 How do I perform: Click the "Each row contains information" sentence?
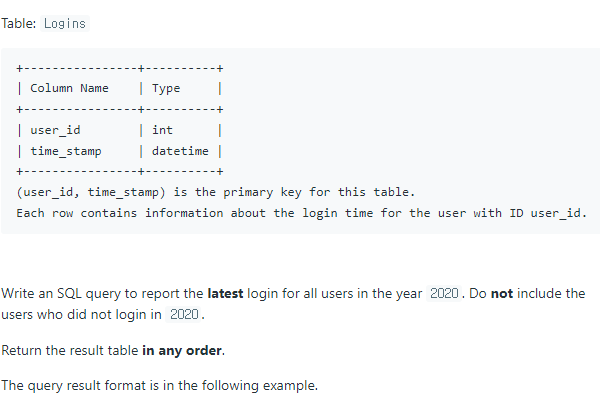300,213
